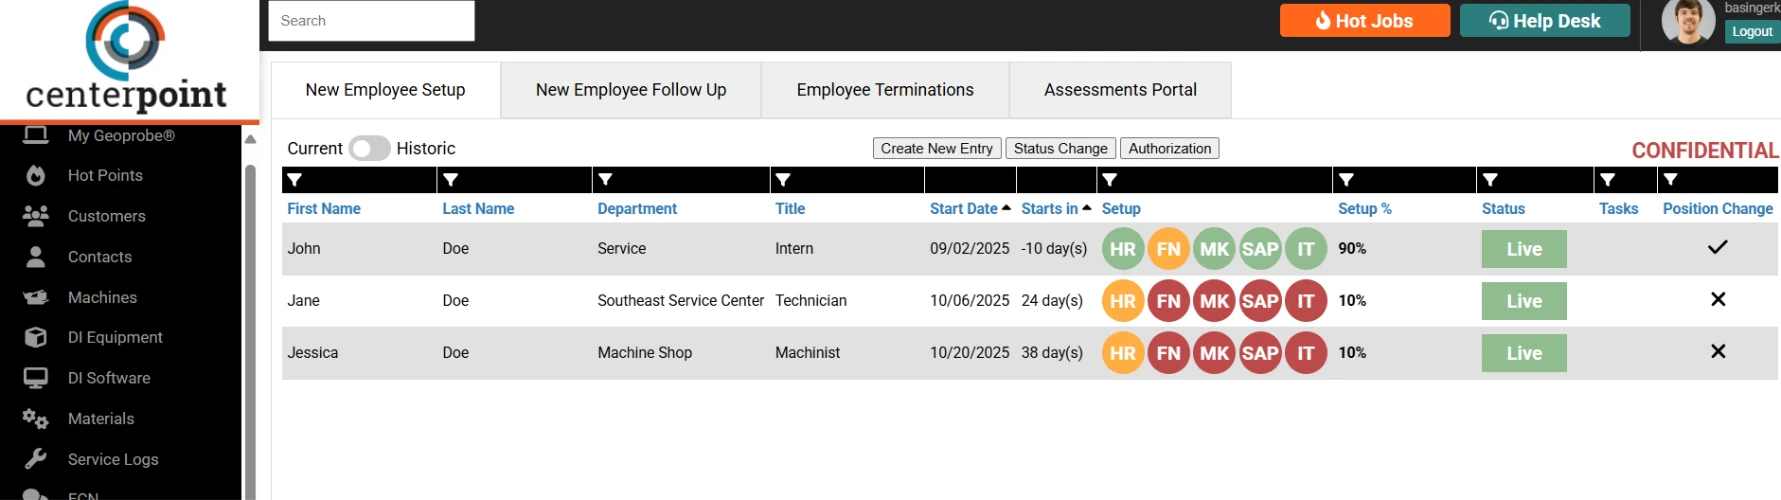
Task: Click John's HR setup badge
Action: (1123, 249)
